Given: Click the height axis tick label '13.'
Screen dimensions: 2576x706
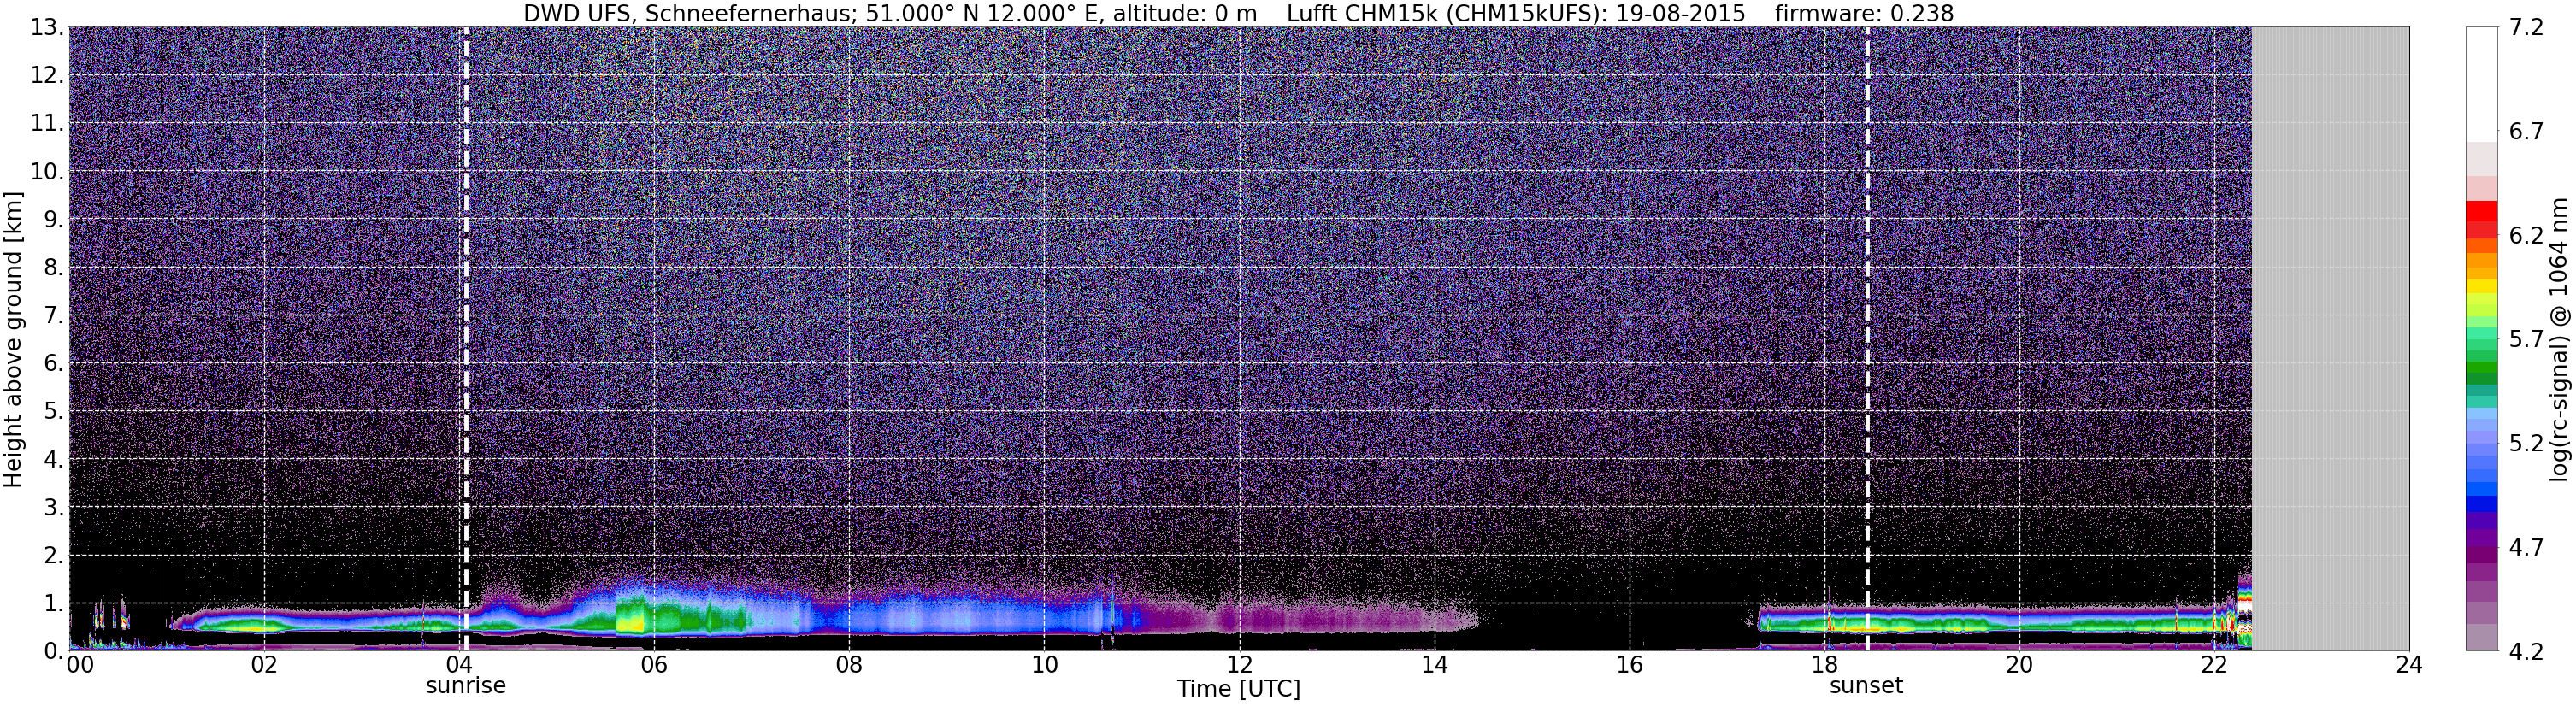Looking at the screenshot, I should [x=47, y=28].
